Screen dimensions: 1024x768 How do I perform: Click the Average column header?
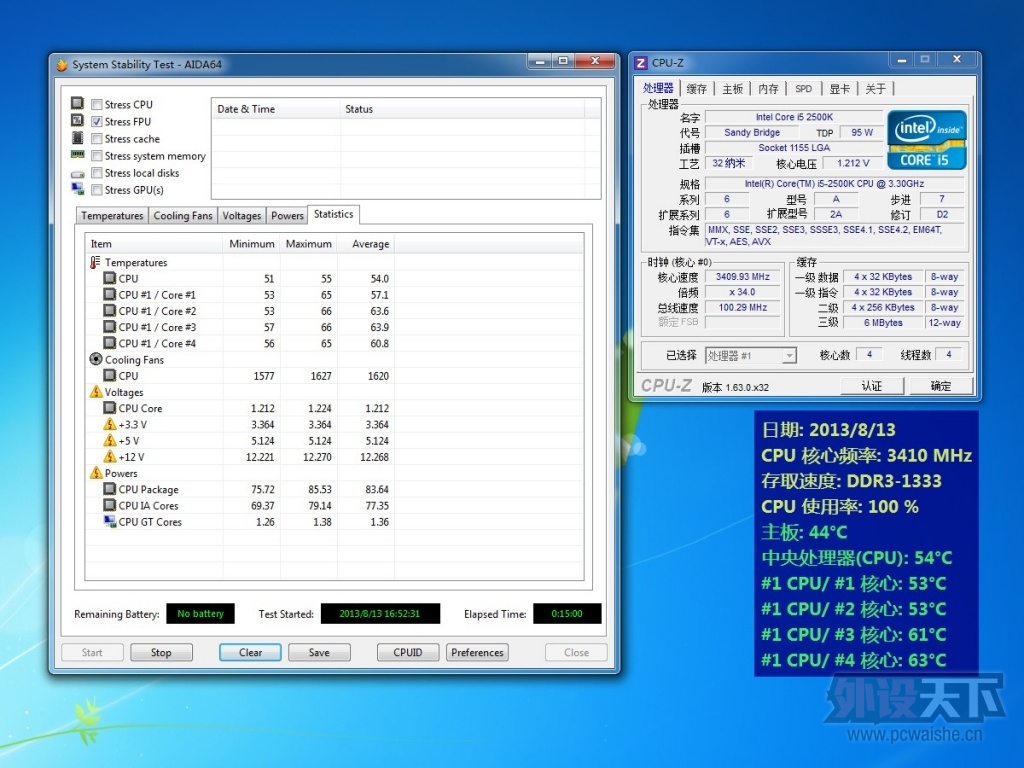pyautogui.click(x=366, y=244)
